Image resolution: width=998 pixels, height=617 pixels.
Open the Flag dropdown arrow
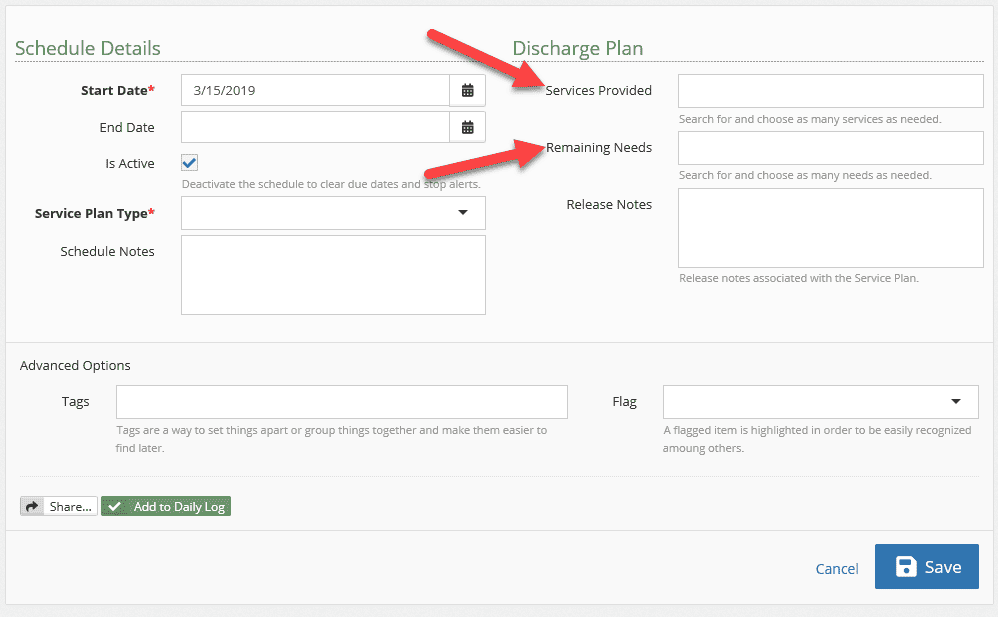(x=955, y=401)
